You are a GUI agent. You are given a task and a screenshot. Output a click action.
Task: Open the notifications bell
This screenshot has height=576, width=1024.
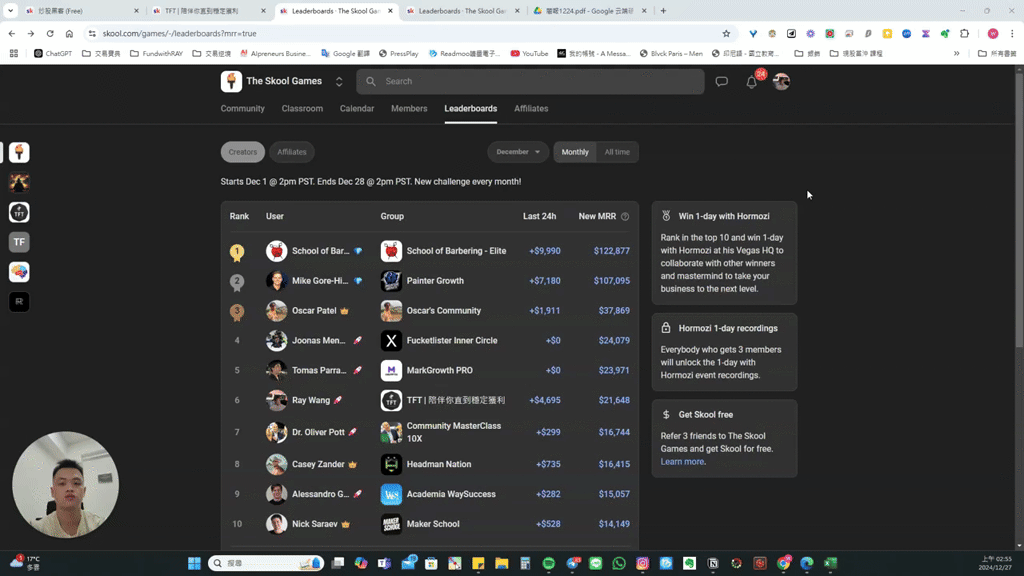pyautogui.click(x=752, y=82)
